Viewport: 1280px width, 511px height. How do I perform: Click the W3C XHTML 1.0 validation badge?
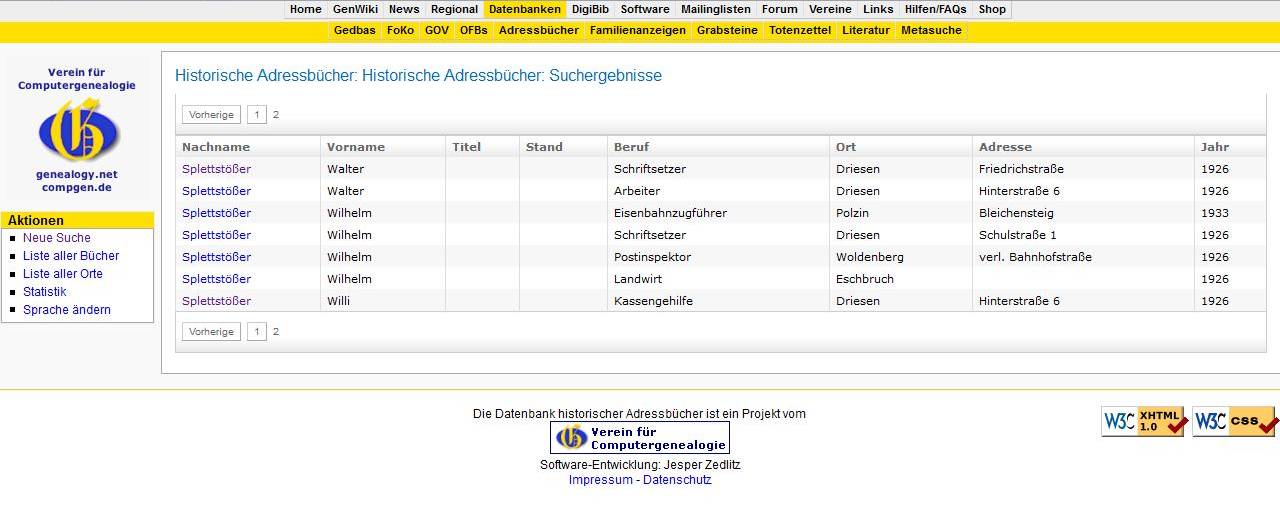pos(1144,422)
